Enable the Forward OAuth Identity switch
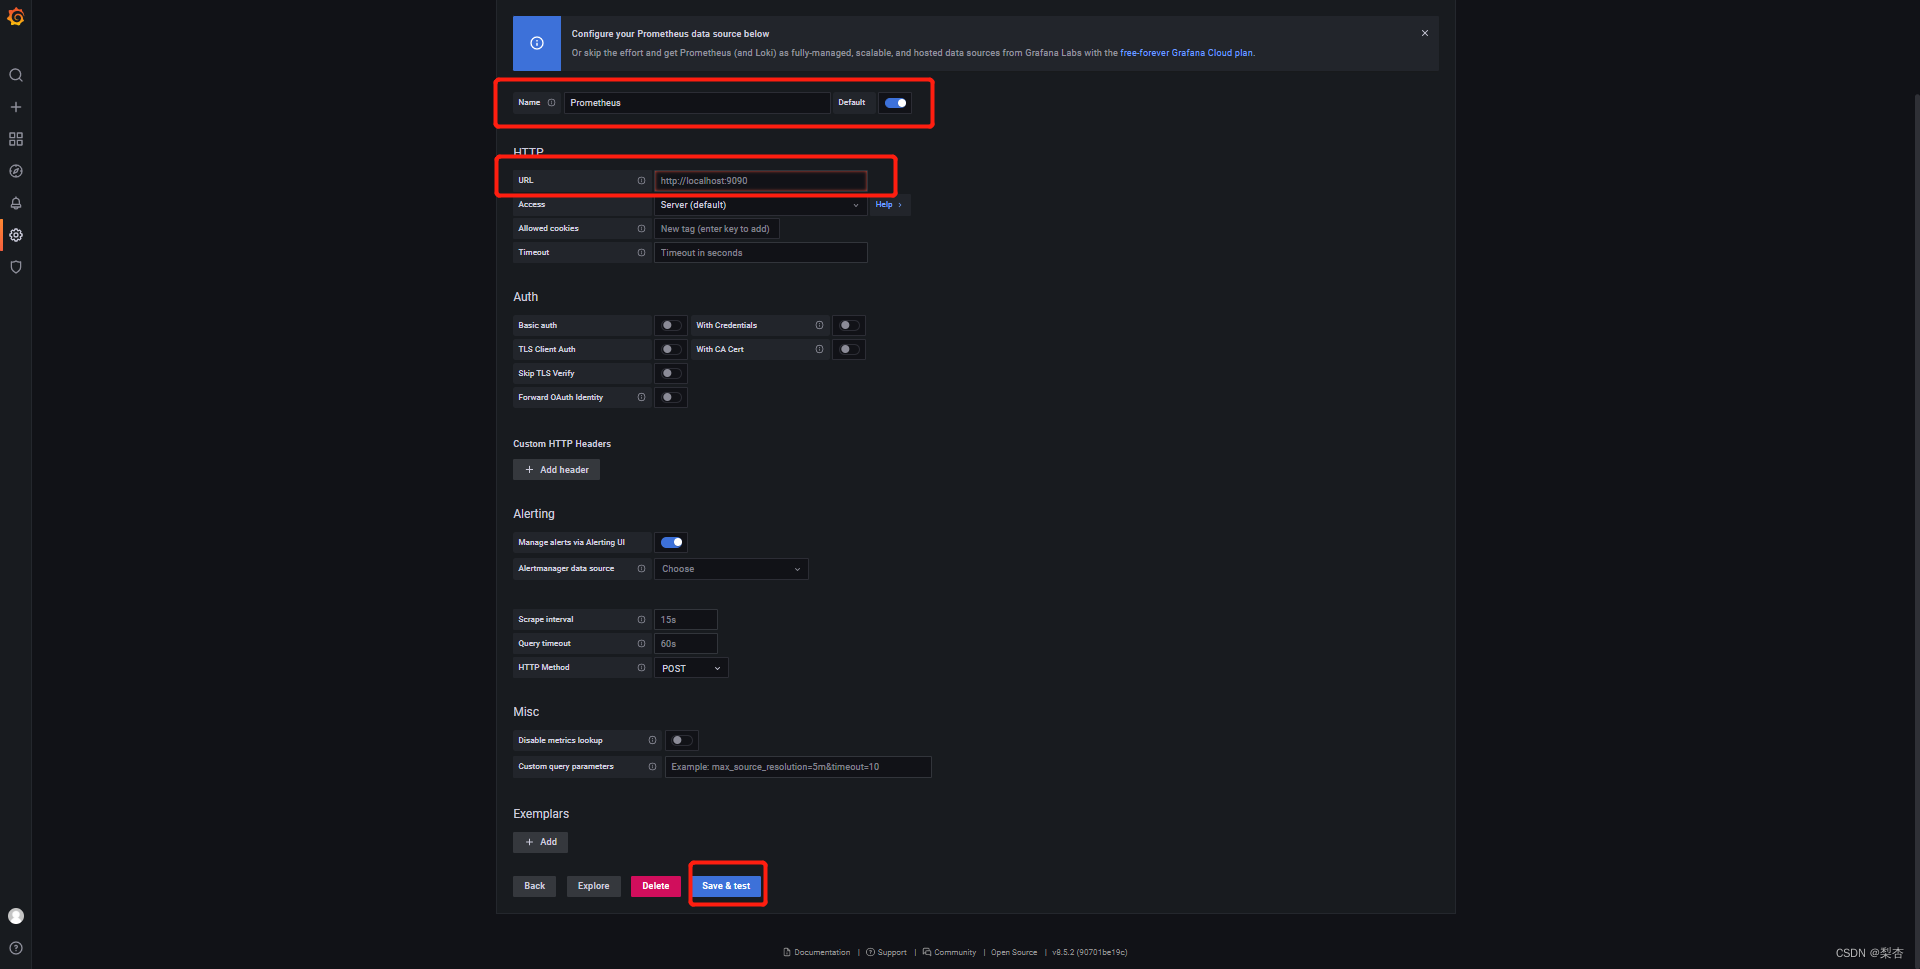The width and height of the screenshot is (1920, 969). [x=671, y=397]
